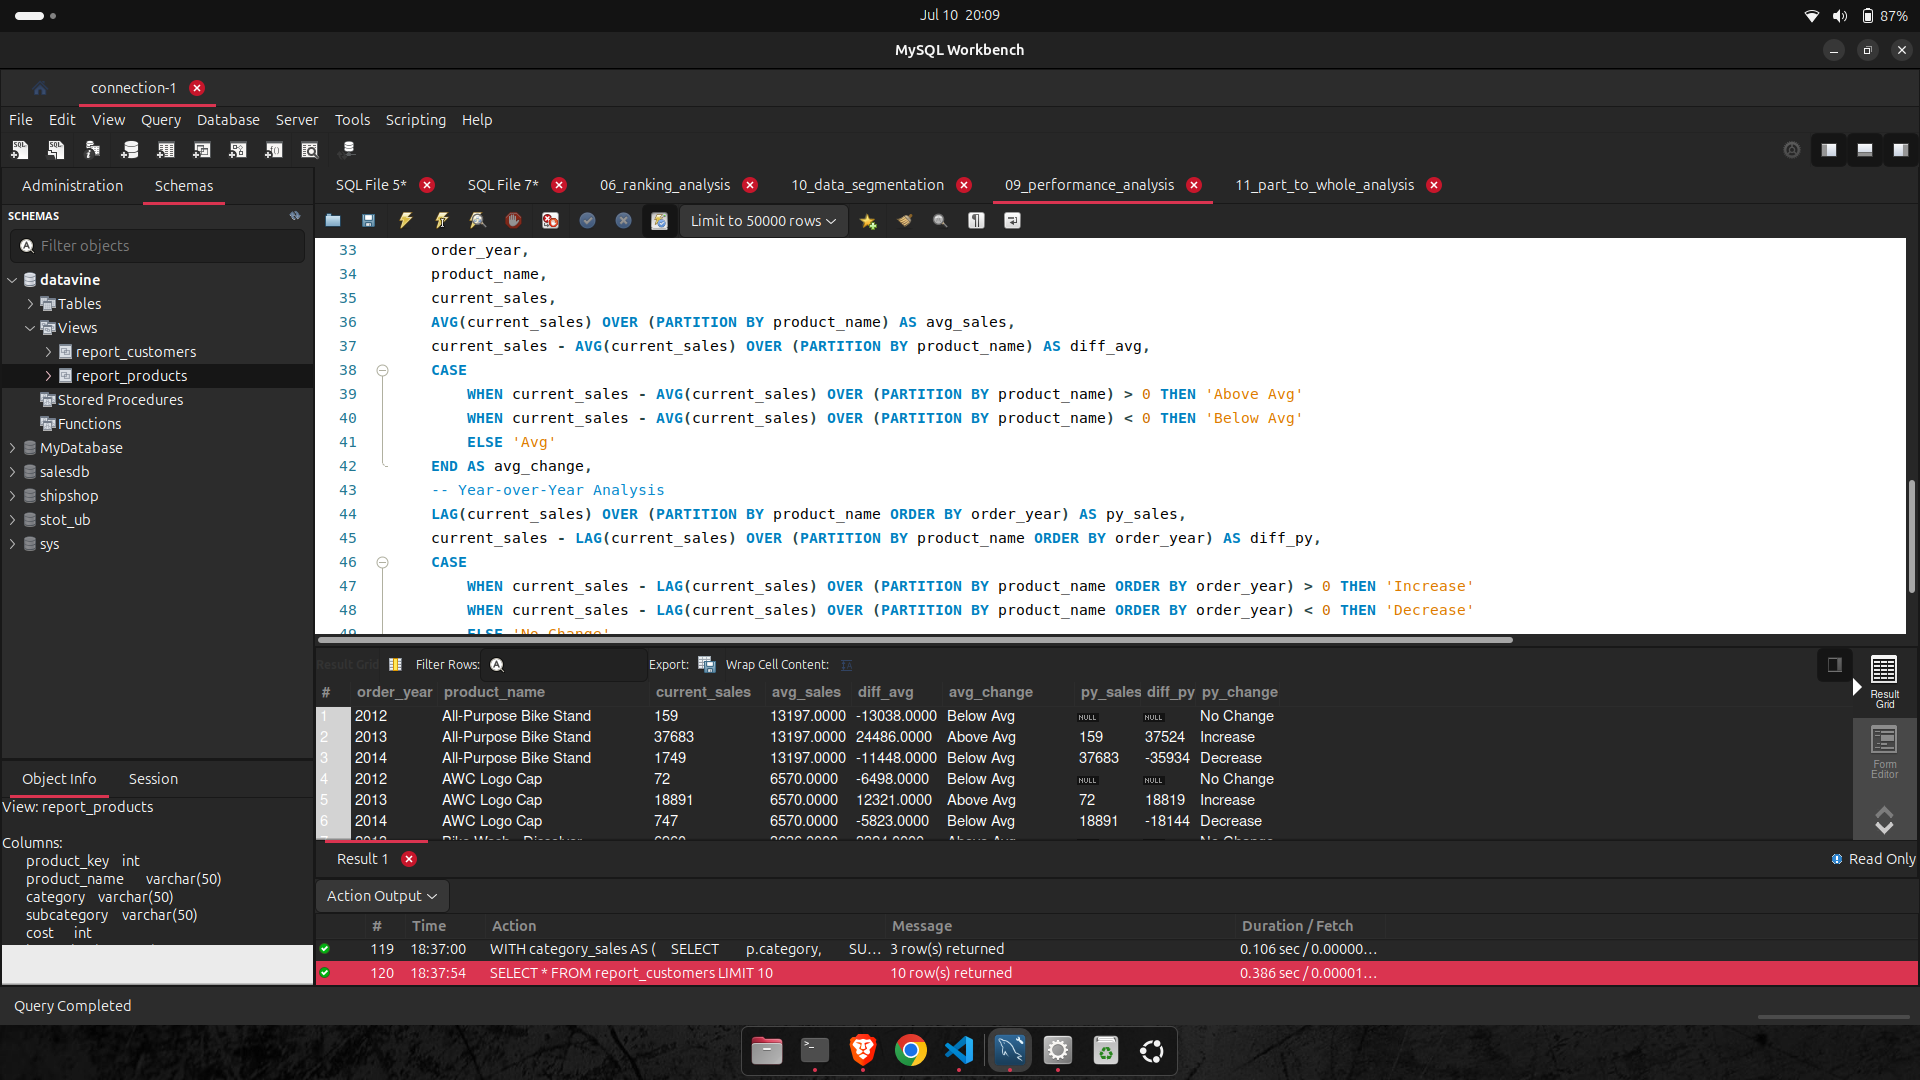
Task: Fold the CASE block at line 38
Action: pyautogui.click(x=382, y=370)
